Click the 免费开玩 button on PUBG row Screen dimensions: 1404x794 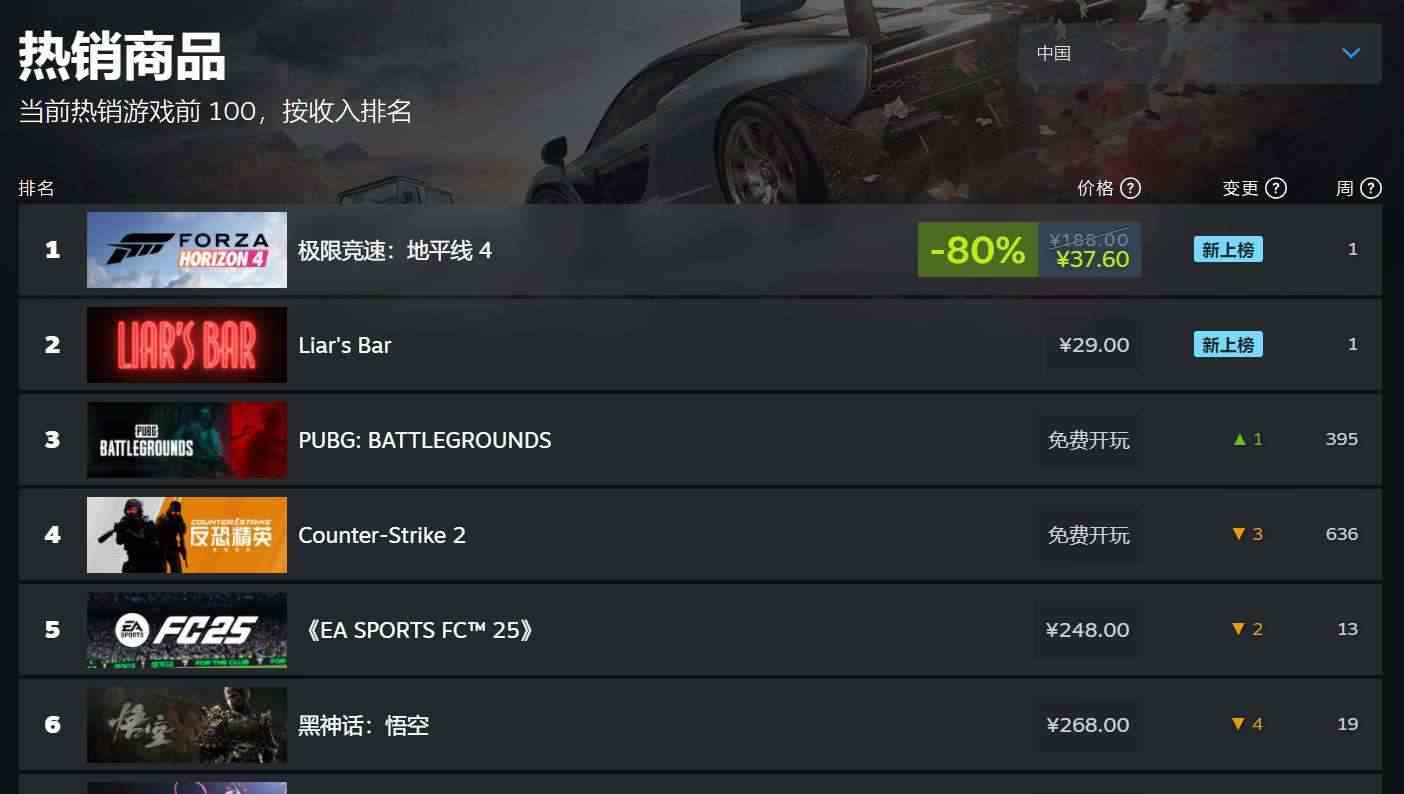click(x=1088, y=440)
